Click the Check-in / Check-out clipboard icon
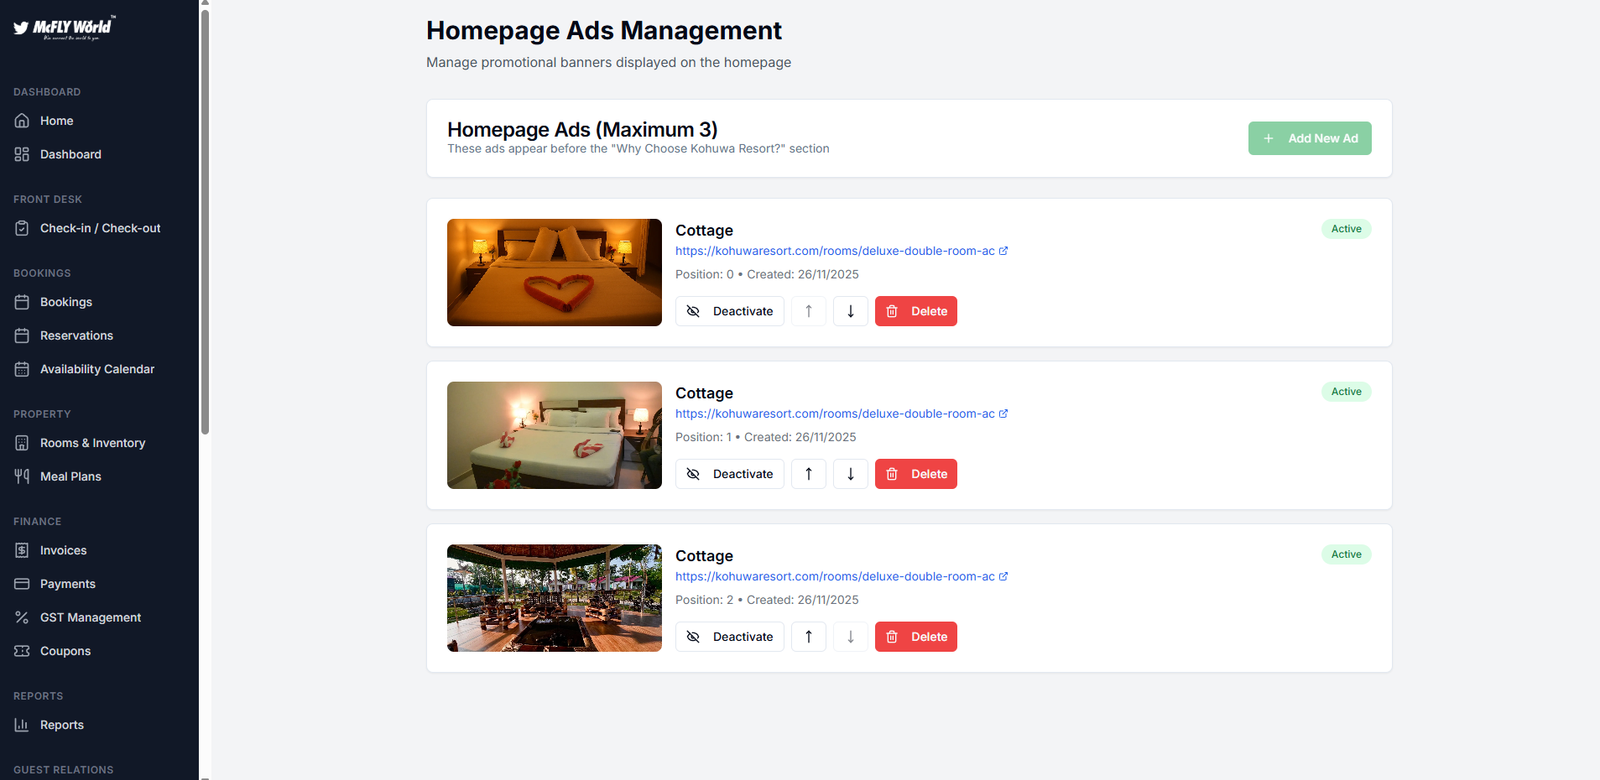Screen dimensions: 1600x780 tap(22, 229)
